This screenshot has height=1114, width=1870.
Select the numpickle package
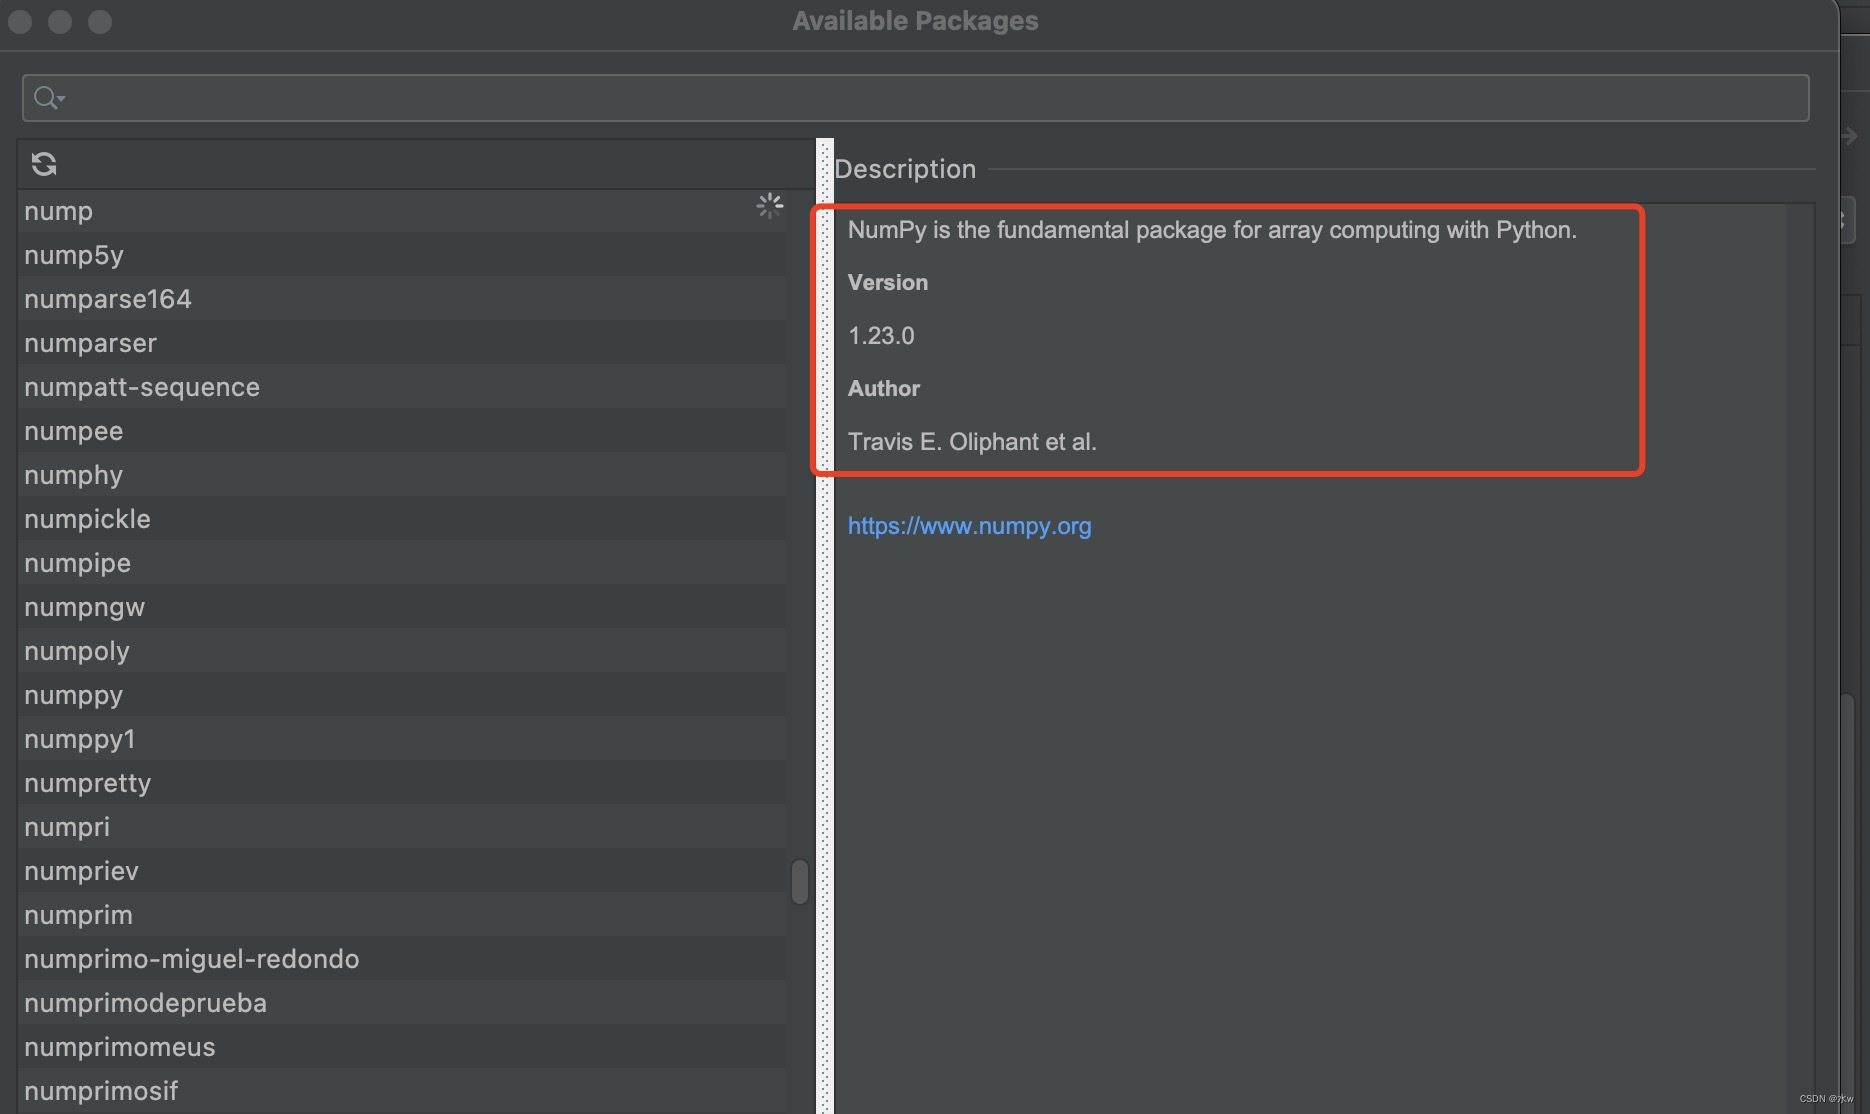(x=402, y=519)
